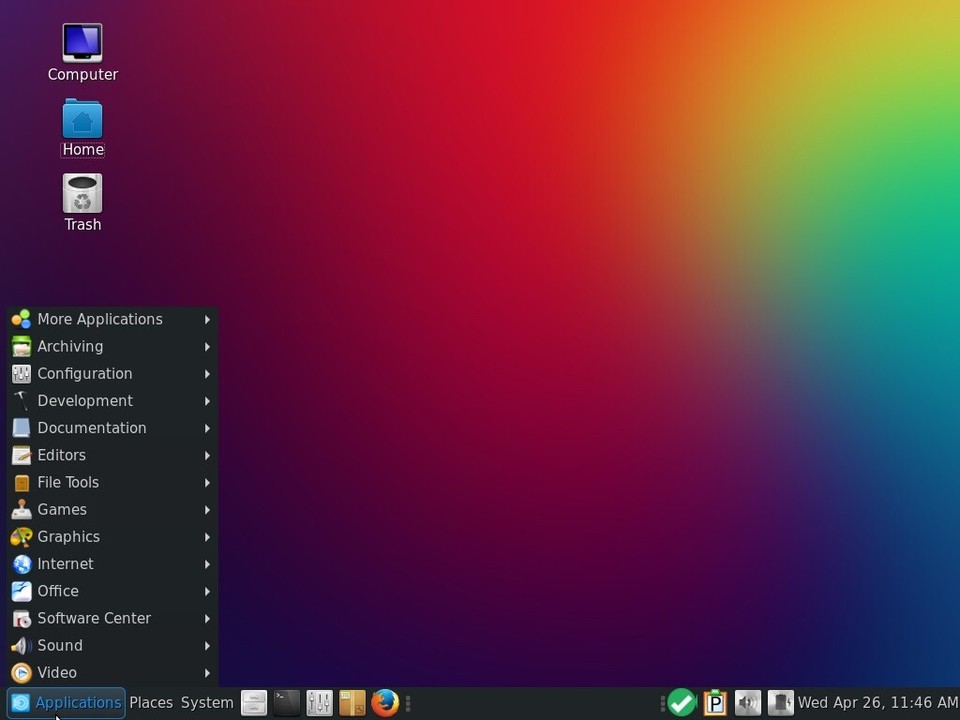Image resolution: width=960 pixels, height=720 pixels.
Task: Open the battery status tray icon
Action: point(780,702)
